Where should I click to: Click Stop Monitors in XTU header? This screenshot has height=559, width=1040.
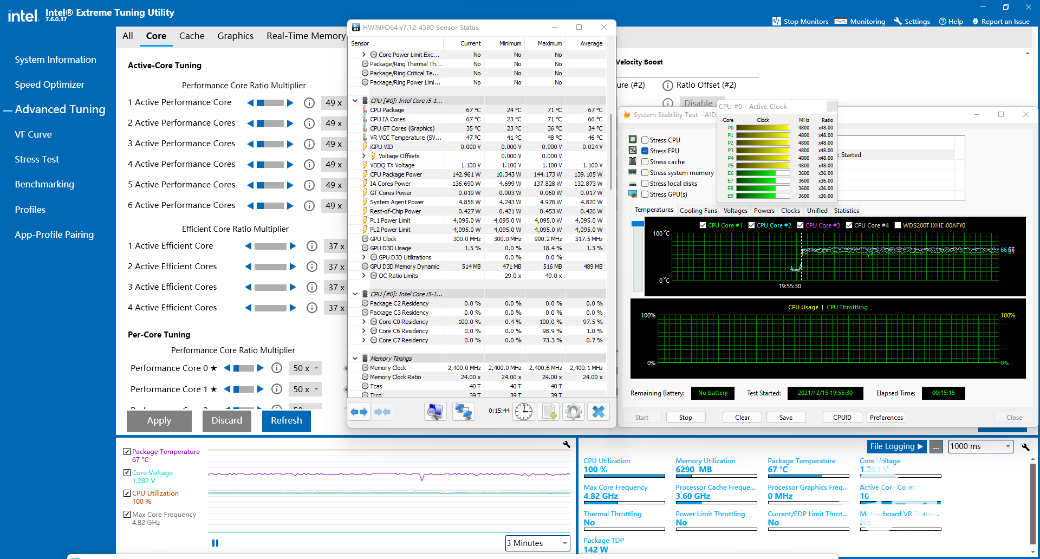click(x=801, y=21)
